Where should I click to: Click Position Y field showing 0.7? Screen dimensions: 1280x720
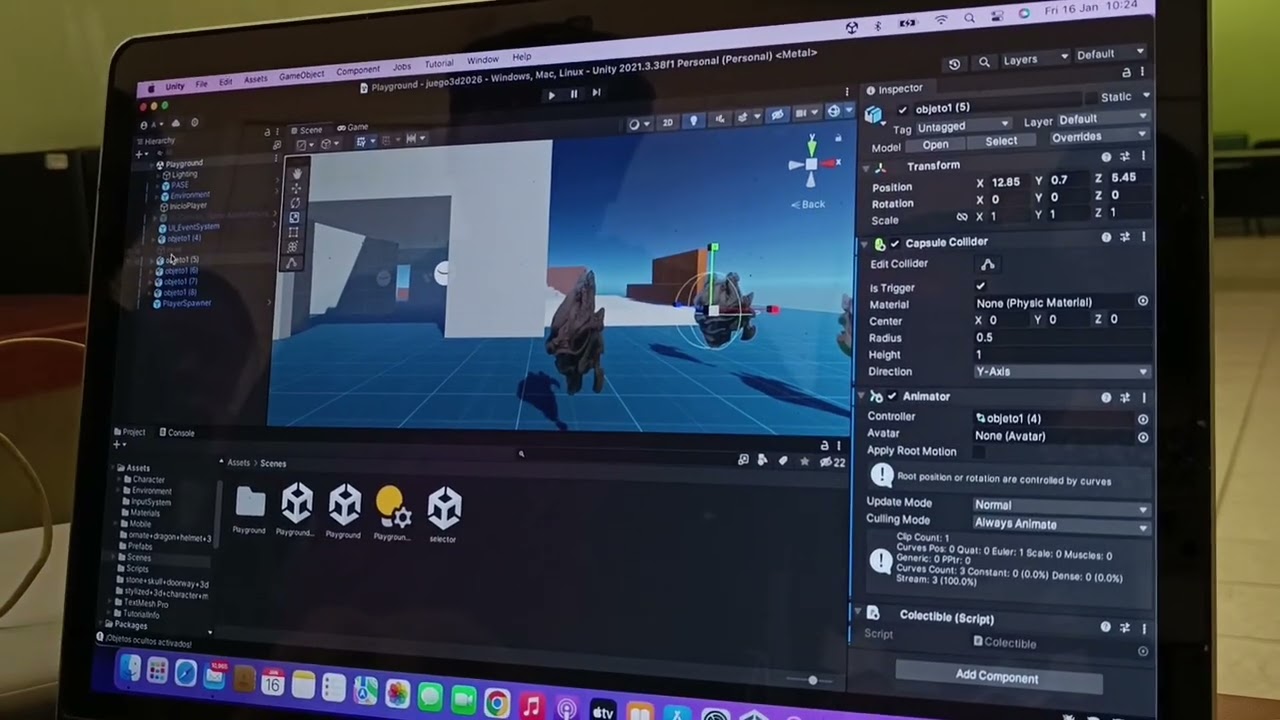click(x=1070, y=180)
